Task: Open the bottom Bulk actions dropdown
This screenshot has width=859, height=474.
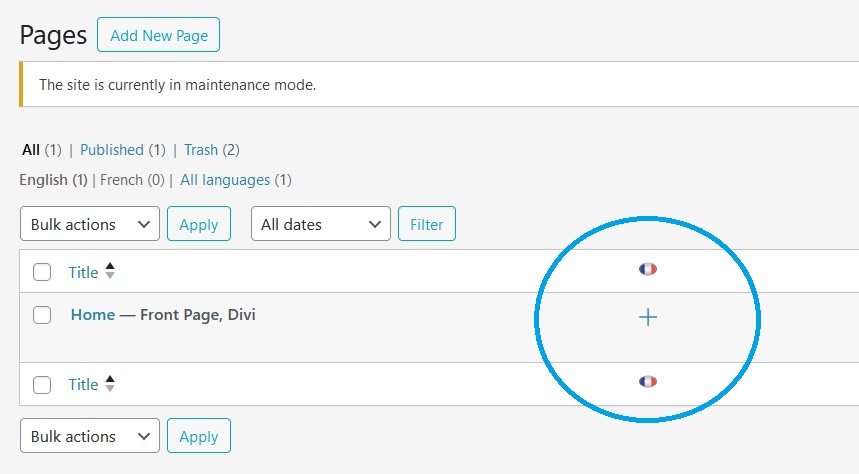Action: [90, 436]
